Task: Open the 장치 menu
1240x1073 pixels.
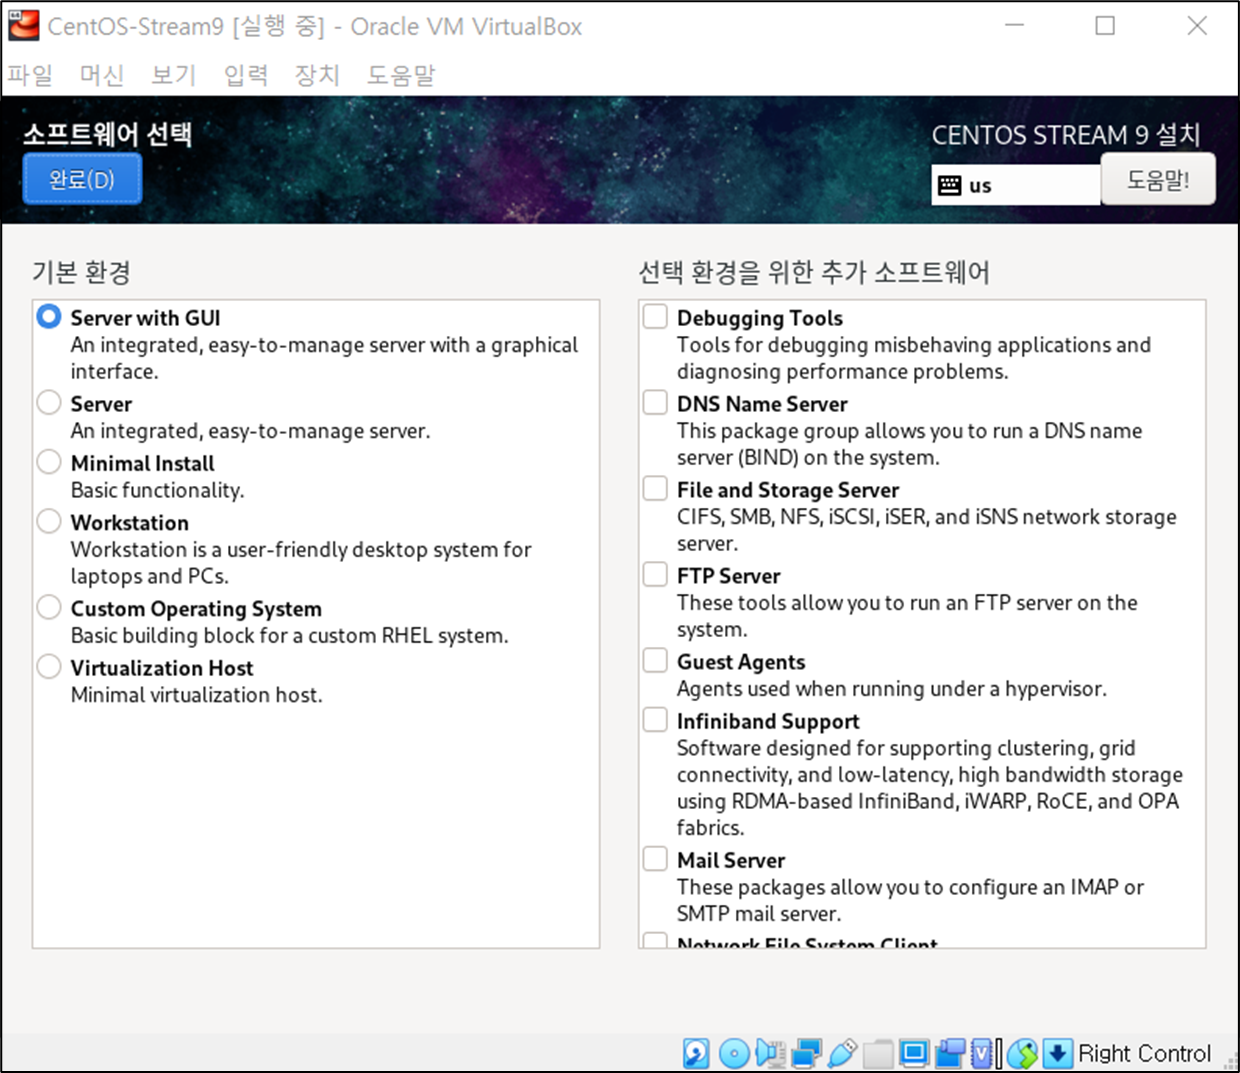Action: pyautogui.click(x=318, y=75)
